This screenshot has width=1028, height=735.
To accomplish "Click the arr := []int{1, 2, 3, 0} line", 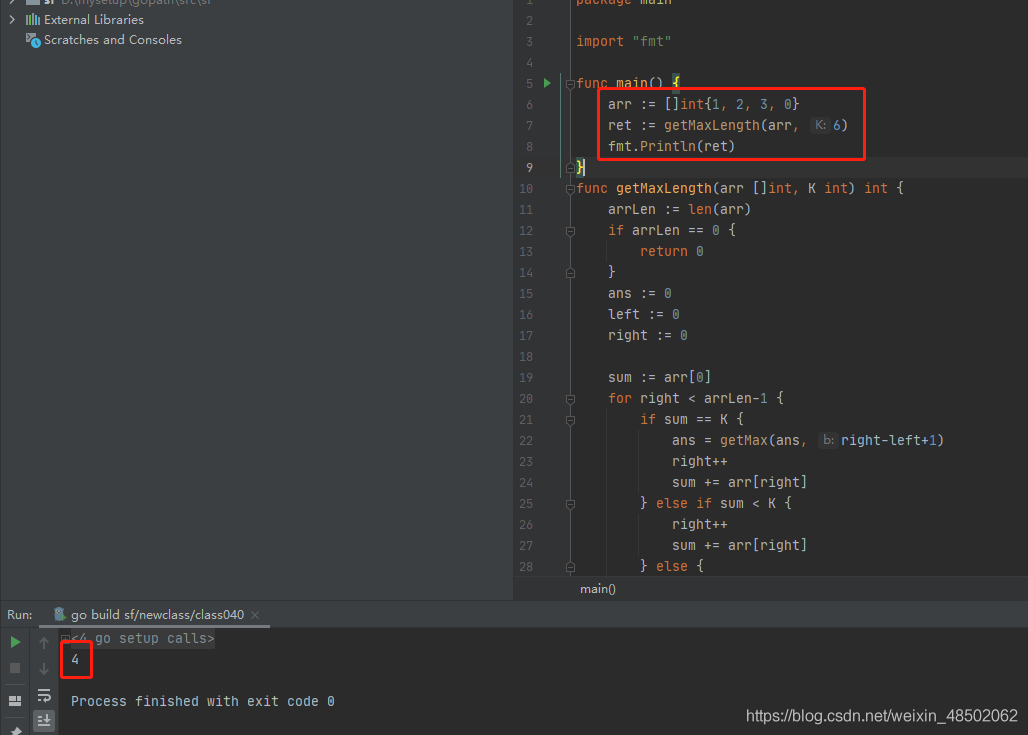I will (x=703, y=104).
